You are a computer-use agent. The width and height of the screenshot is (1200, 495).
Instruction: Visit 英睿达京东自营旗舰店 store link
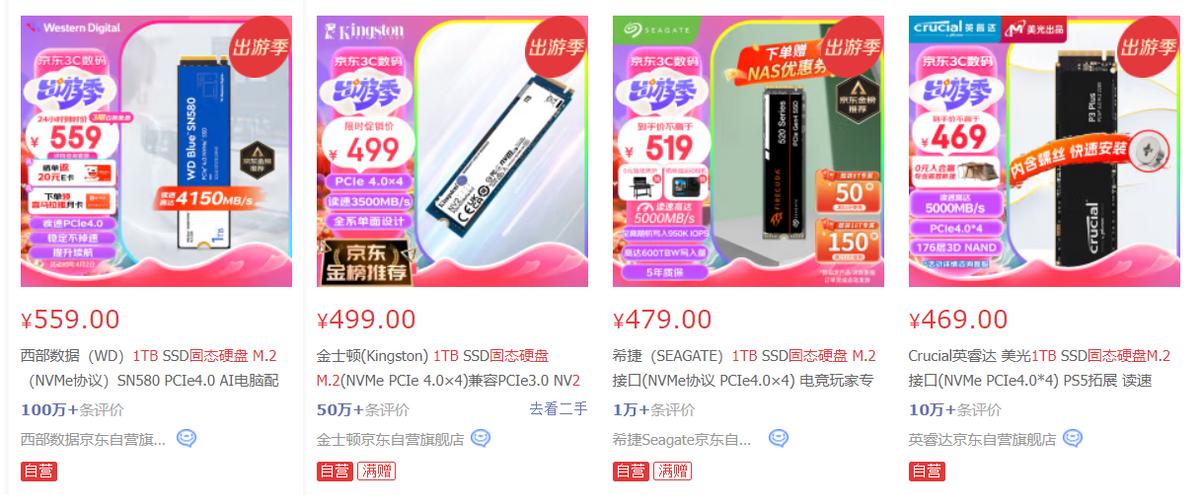982,439
